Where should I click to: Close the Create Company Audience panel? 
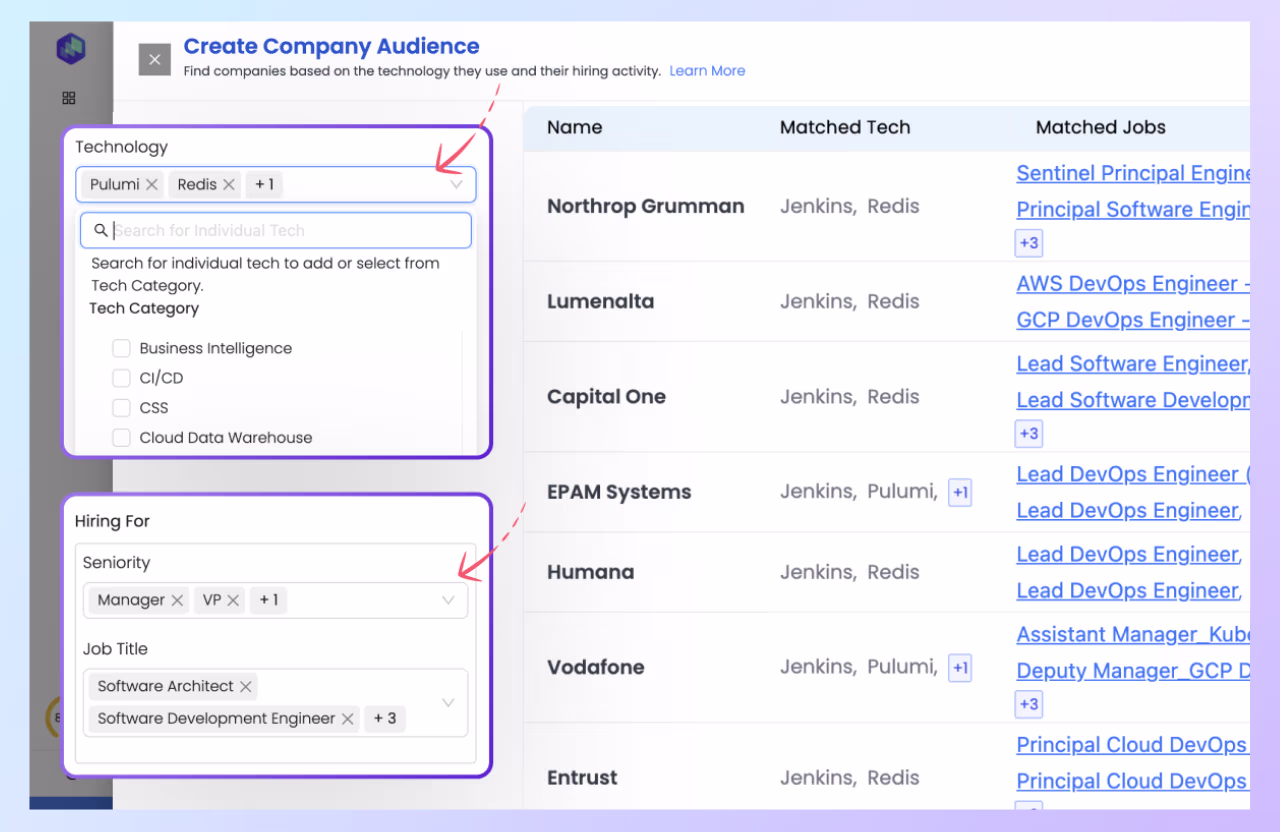click(x=154, y=60)
